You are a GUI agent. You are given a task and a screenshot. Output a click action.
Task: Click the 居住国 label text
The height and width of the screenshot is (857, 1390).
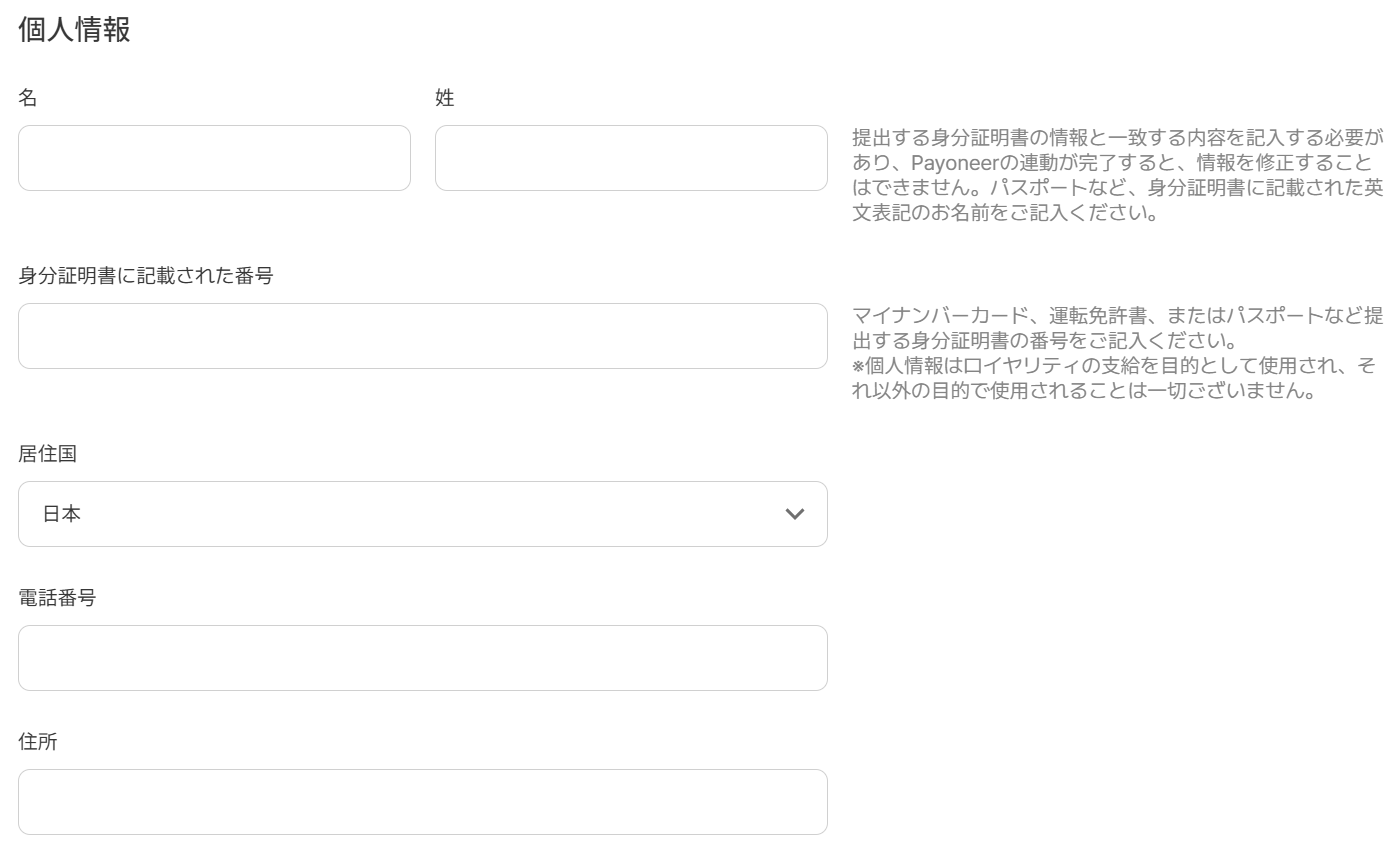point(48,454)
